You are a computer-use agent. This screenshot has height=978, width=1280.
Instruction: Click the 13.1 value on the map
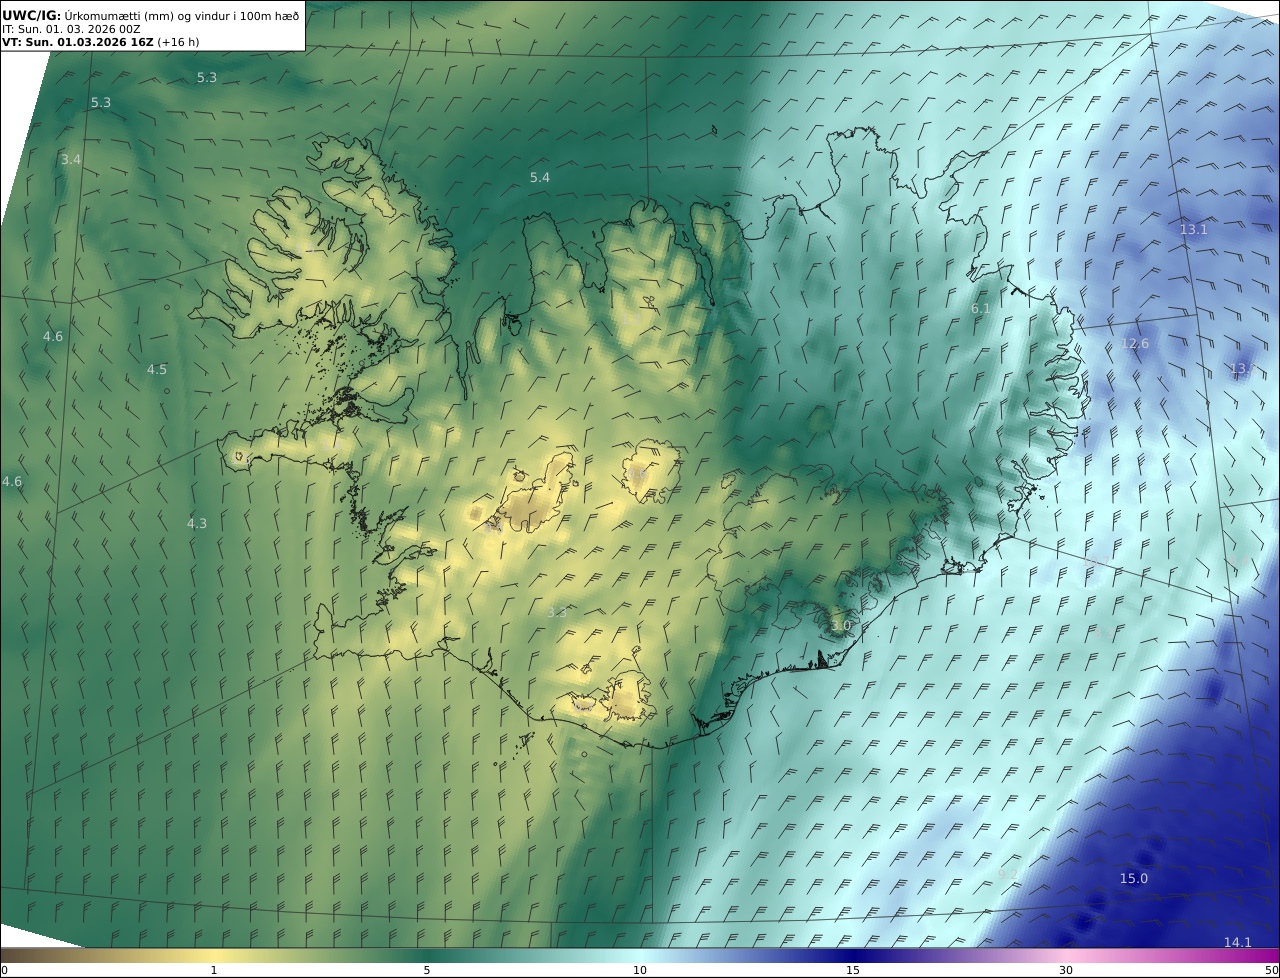pos(1194,229)
